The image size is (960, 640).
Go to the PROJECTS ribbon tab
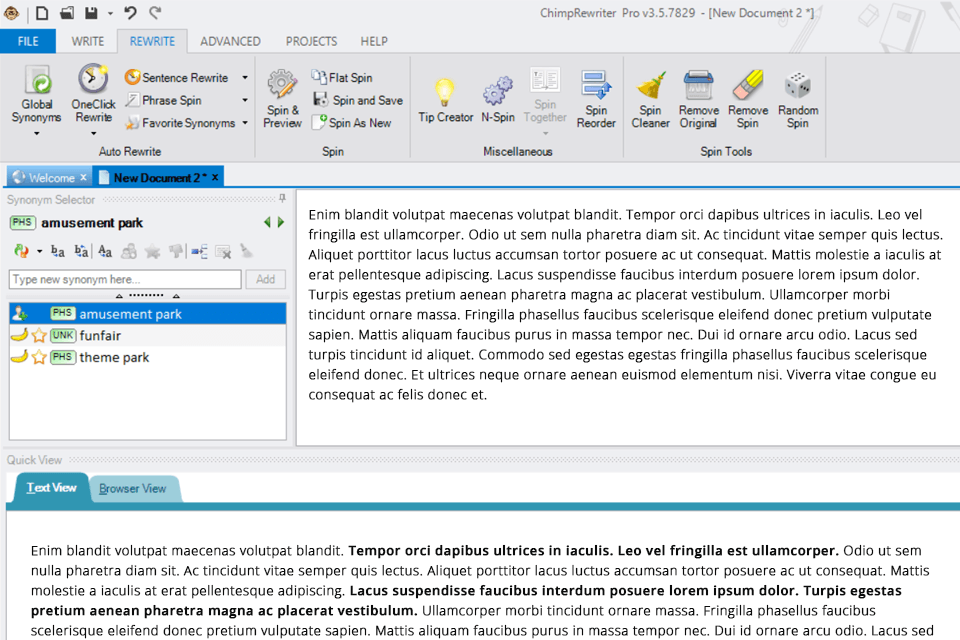(x=311, y=41)
